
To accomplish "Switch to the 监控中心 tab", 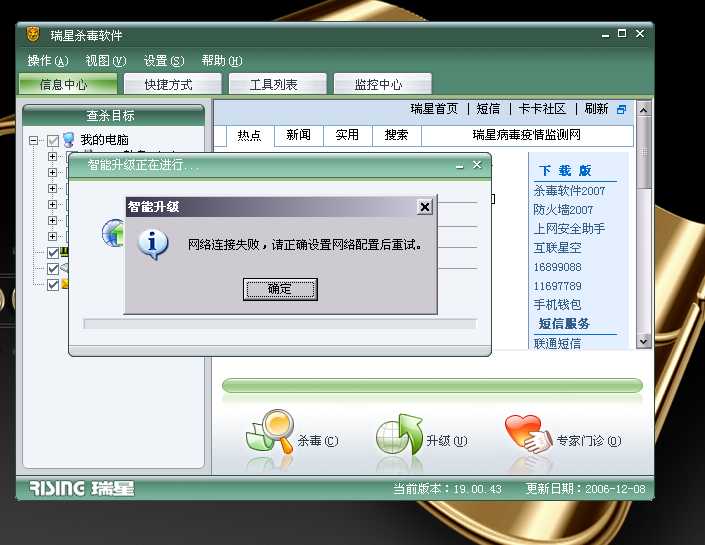I will 383,84.
